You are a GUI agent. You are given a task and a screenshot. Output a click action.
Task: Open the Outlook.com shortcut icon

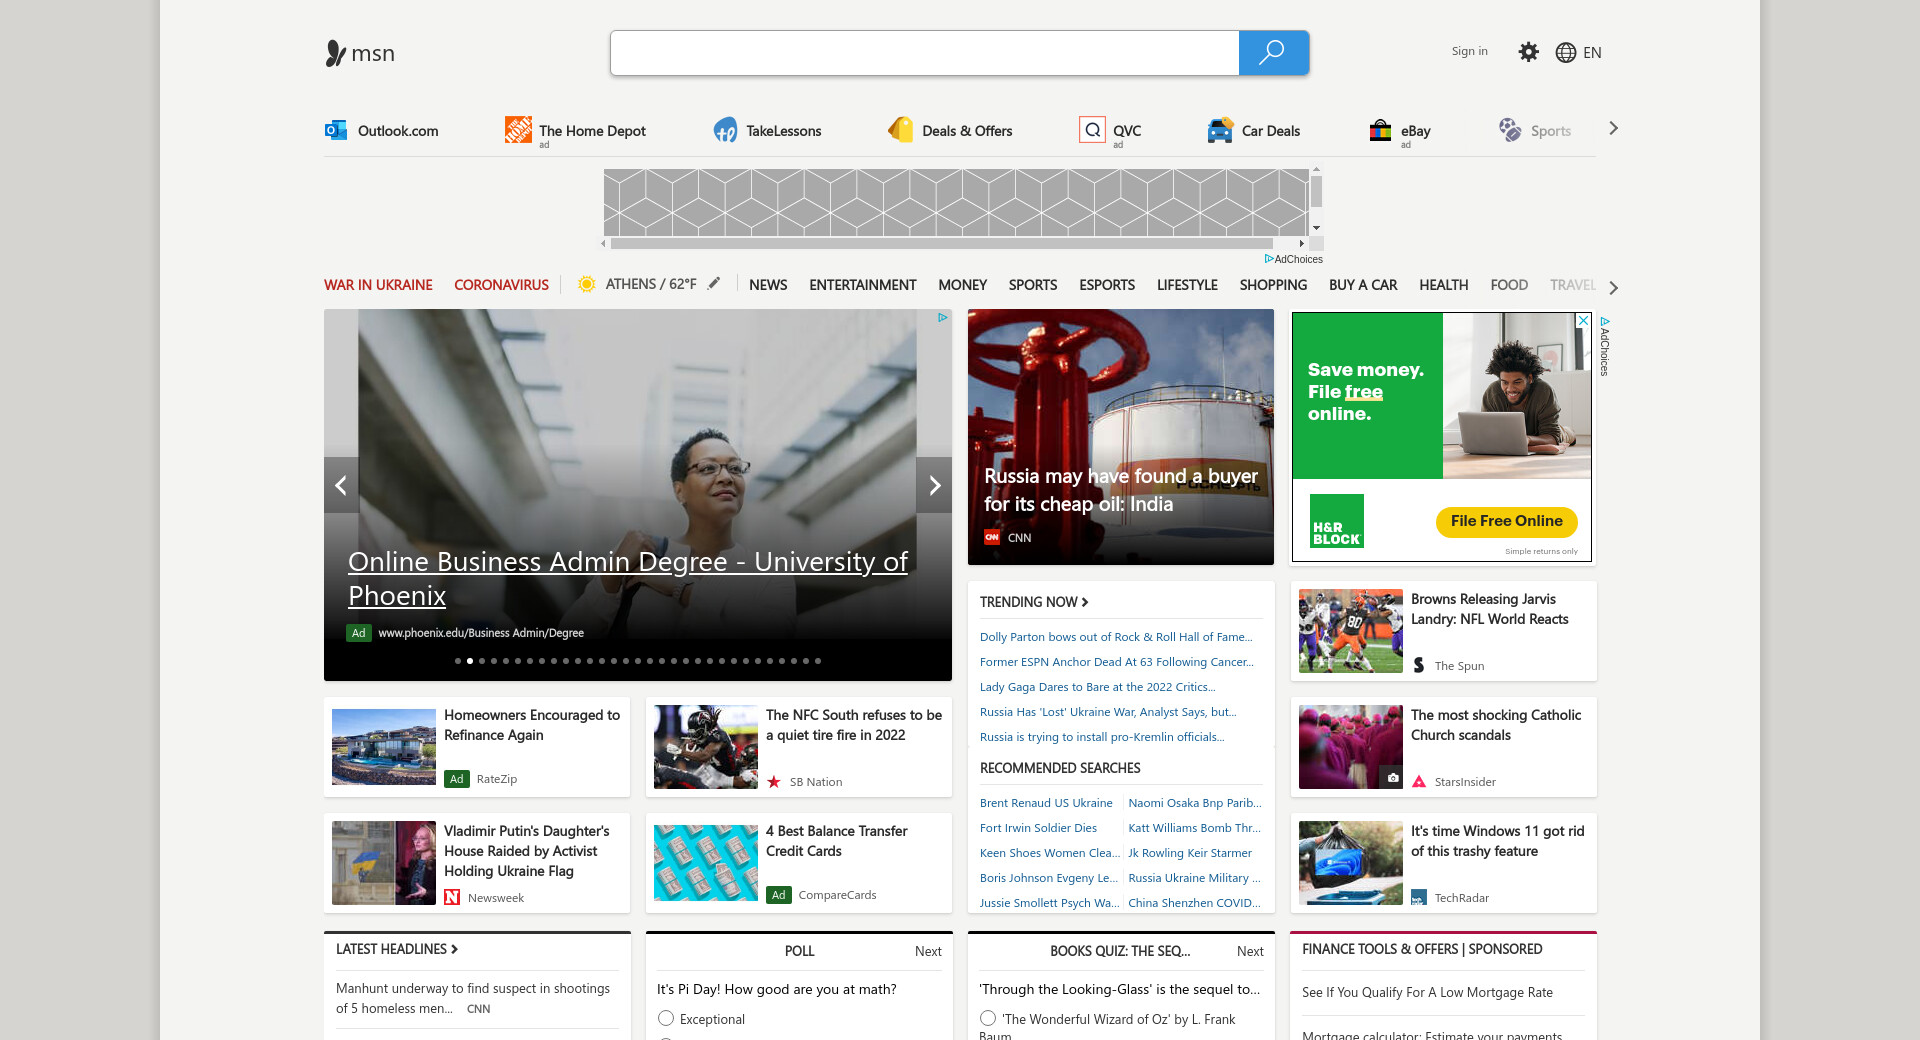click(336, 130)
